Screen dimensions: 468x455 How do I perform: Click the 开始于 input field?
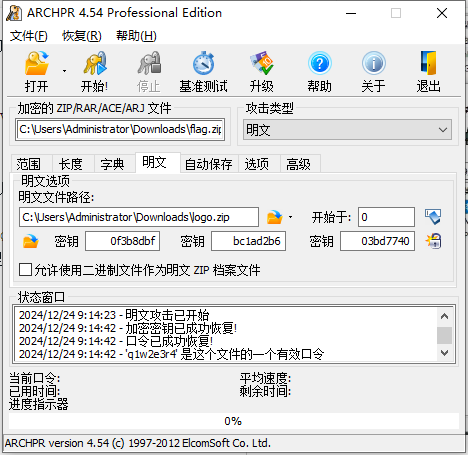pos(386,217)
